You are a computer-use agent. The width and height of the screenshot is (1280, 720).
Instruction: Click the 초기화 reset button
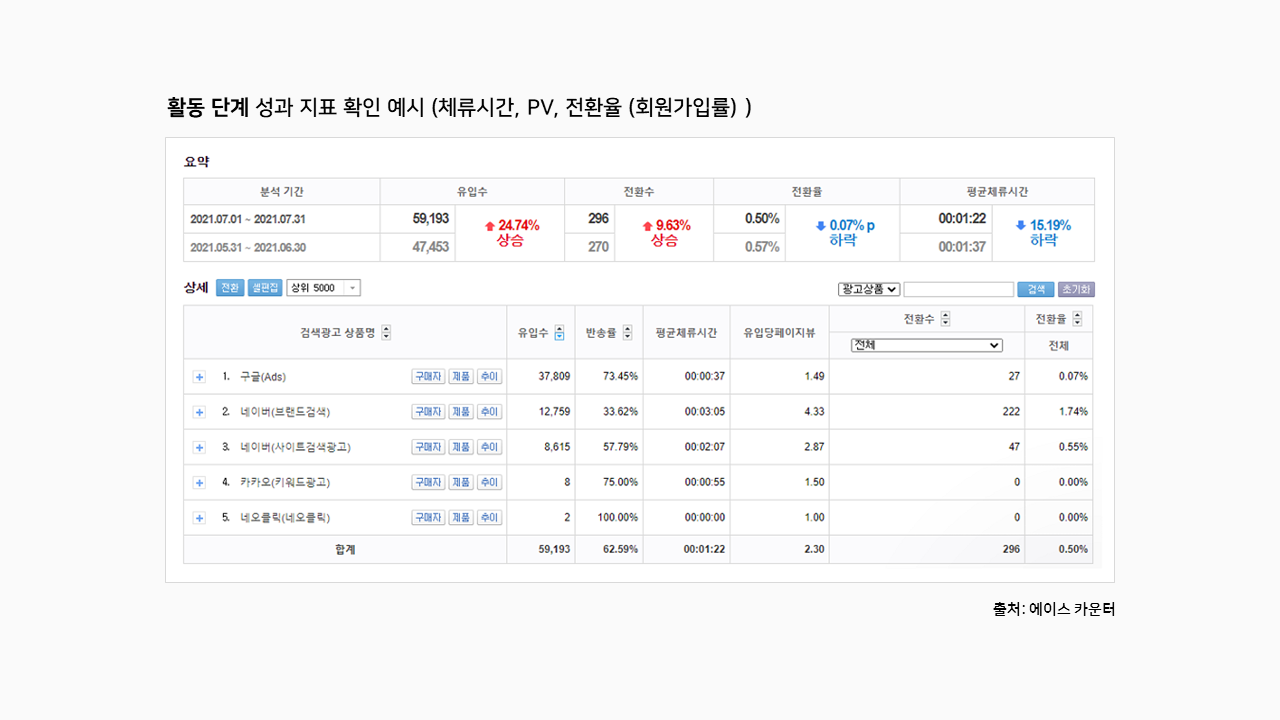click(1076, 289)
